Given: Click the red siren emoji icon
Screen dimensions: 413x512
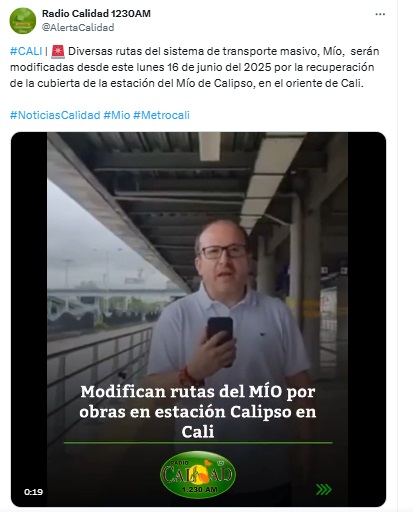Looking at the screenshot, I should pyautogui.click(x=58, y=51).
